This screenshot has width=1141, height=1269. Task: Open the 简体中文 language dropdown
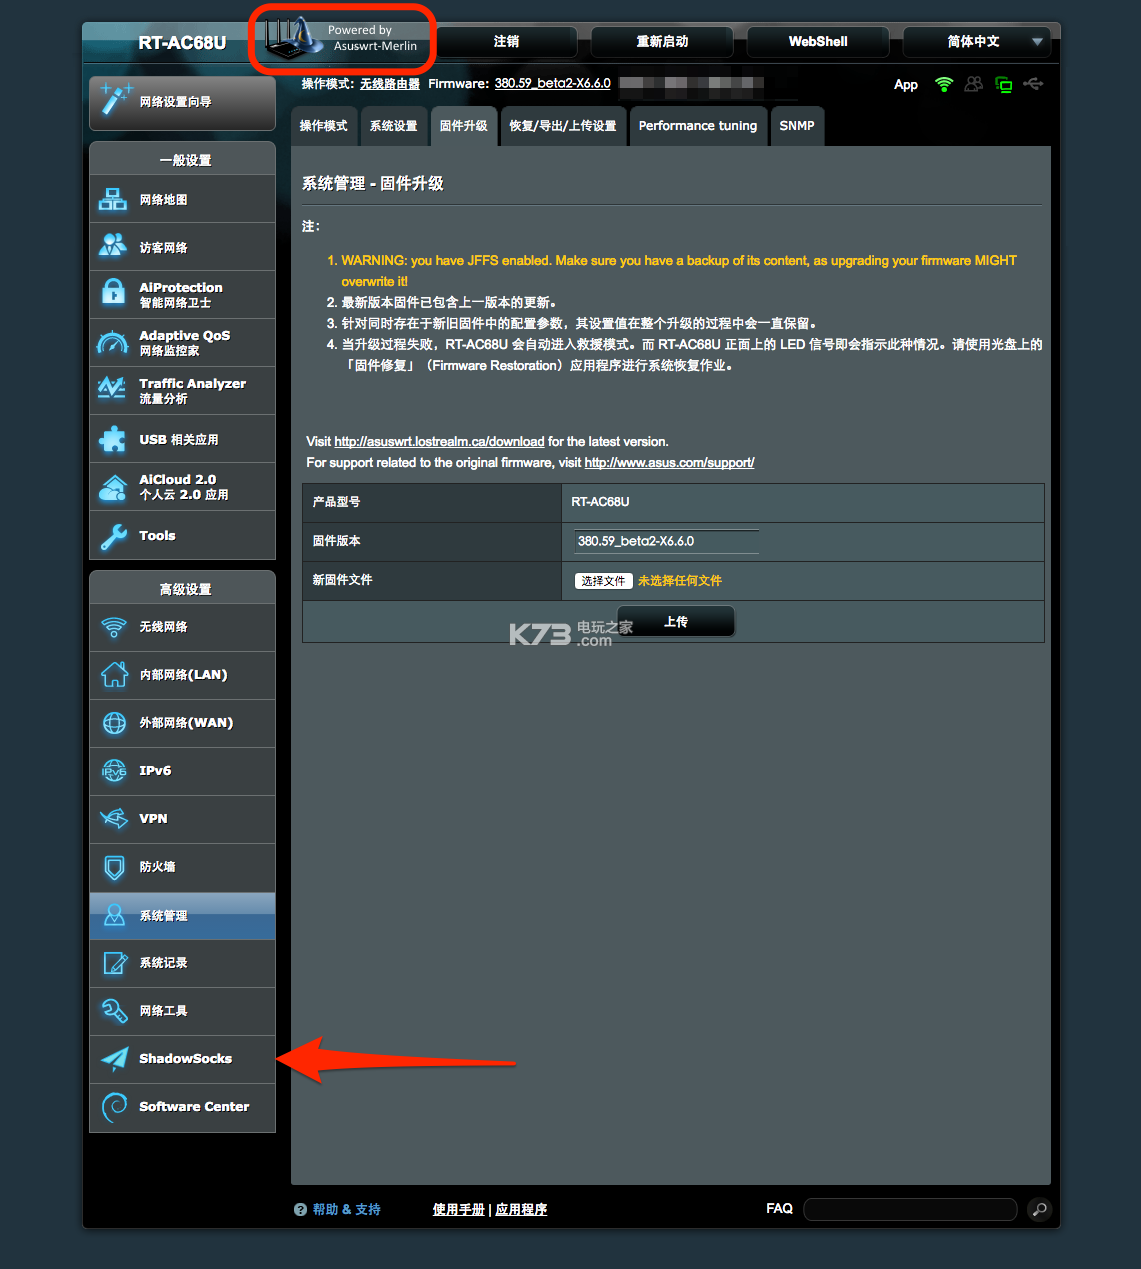coord(976,42)
